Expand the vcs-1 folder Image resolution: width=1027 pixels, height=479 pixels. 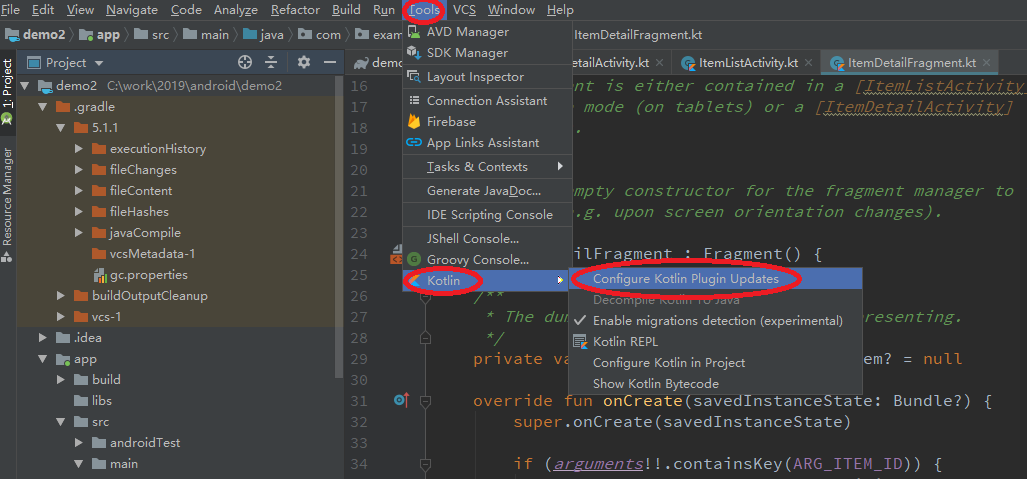pyautogui.click(x=61, y=316)
